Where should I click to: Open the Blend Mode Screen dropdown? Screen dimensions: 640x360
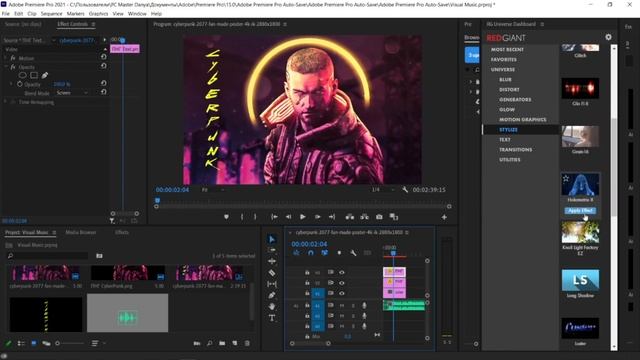pyautogui.click(x=72, y=93)
